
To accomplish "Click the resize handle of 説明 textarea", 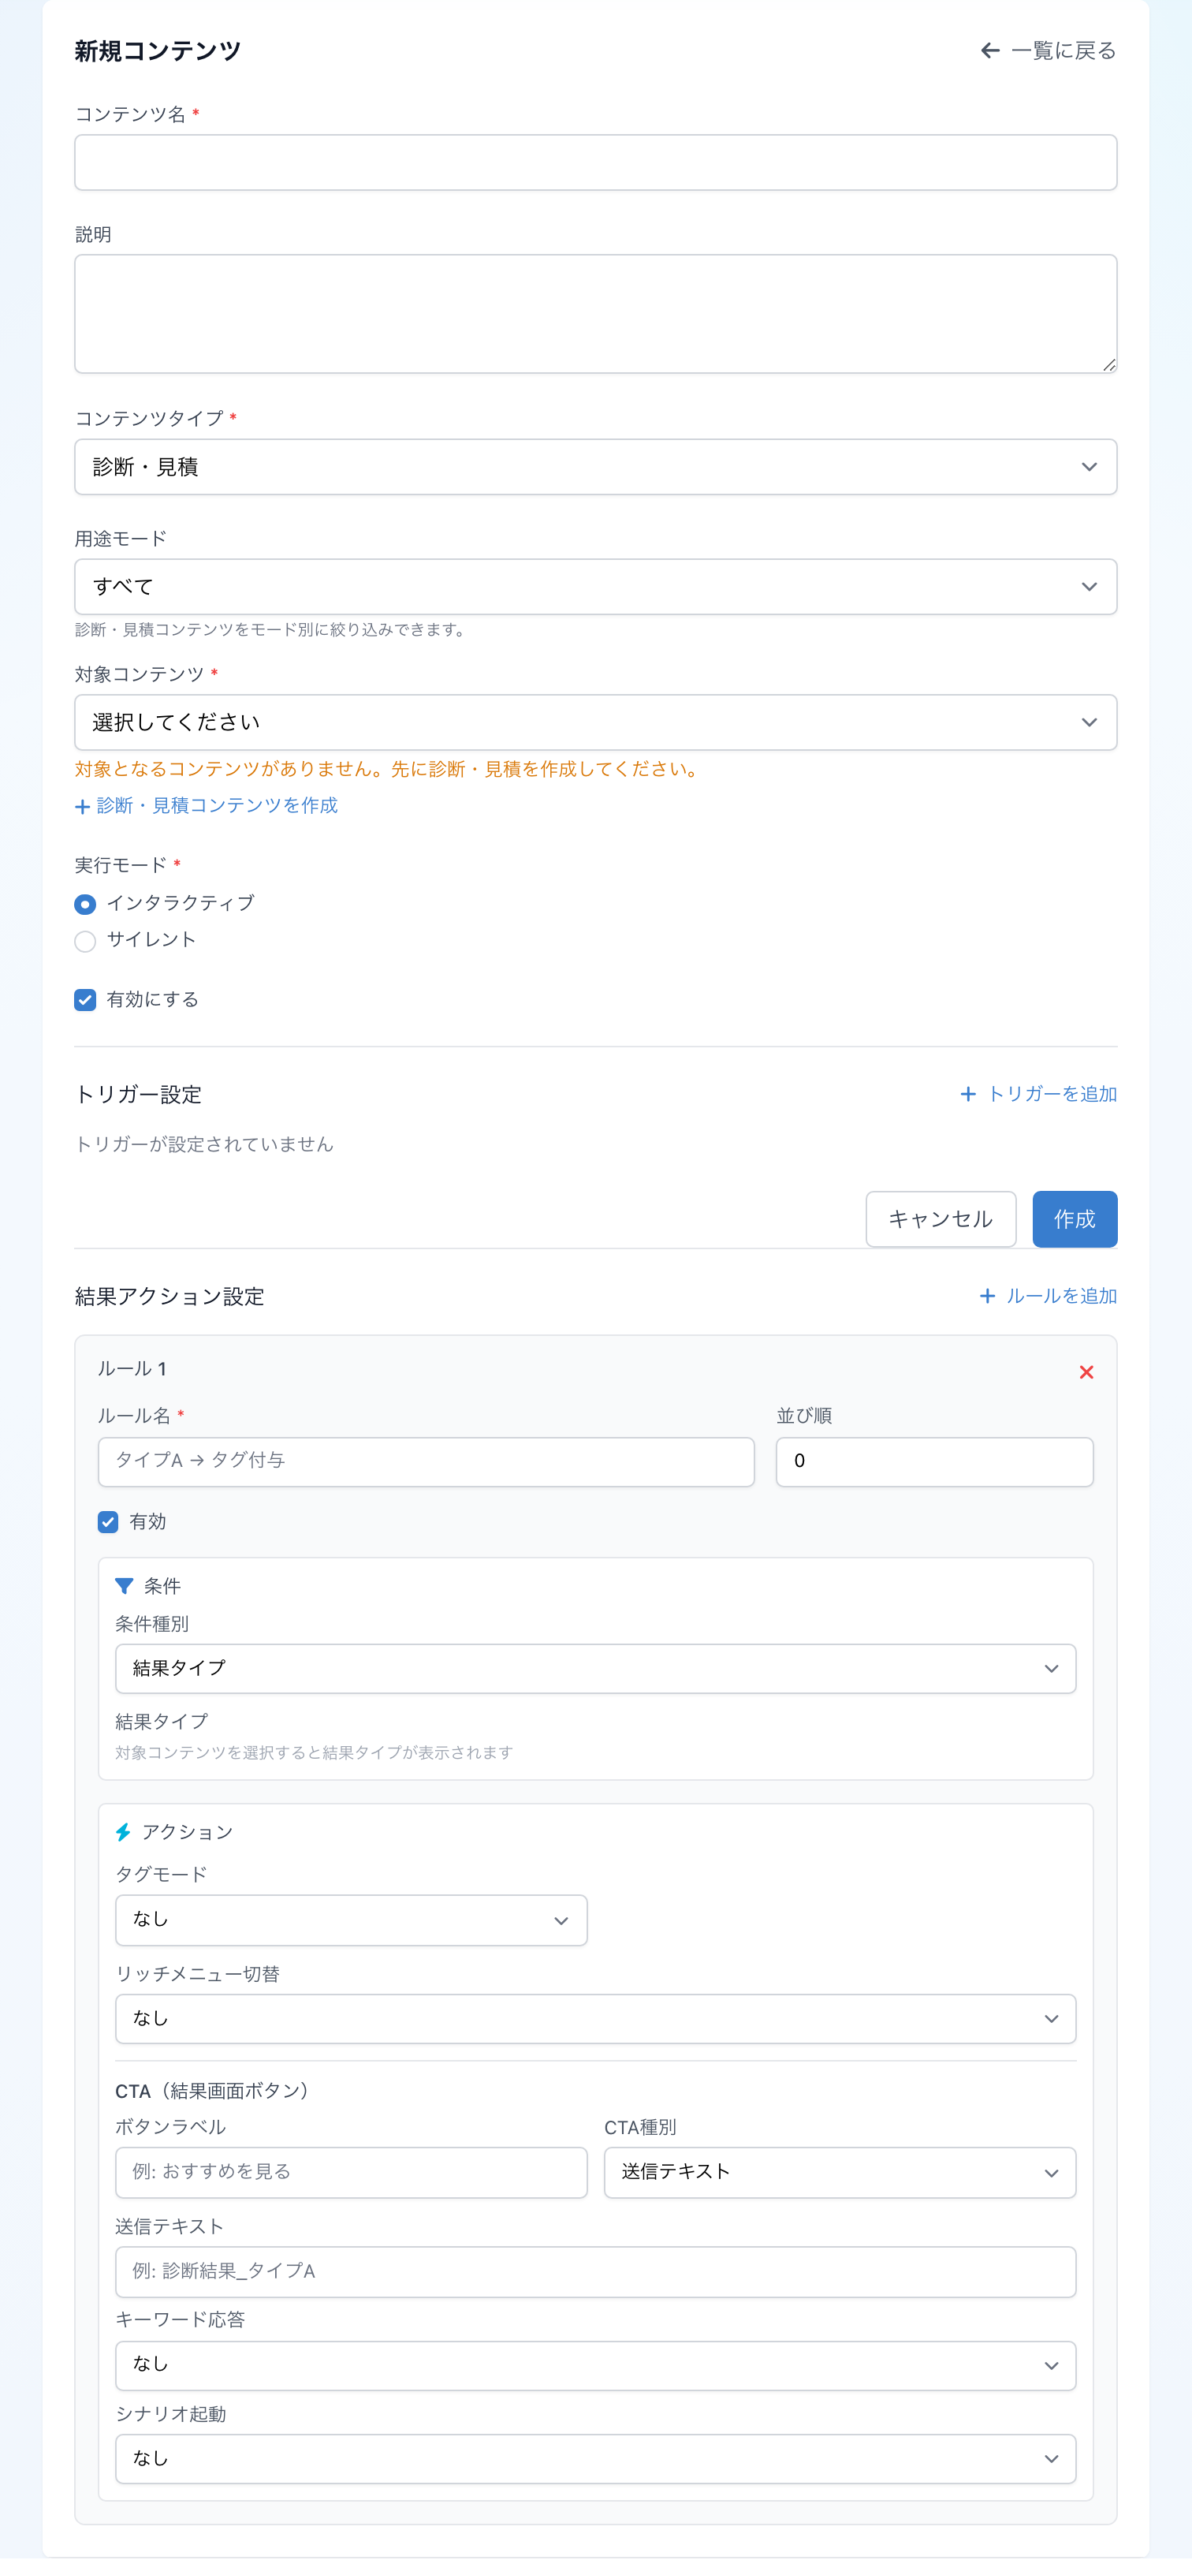I will click(x=1109, y=365).
